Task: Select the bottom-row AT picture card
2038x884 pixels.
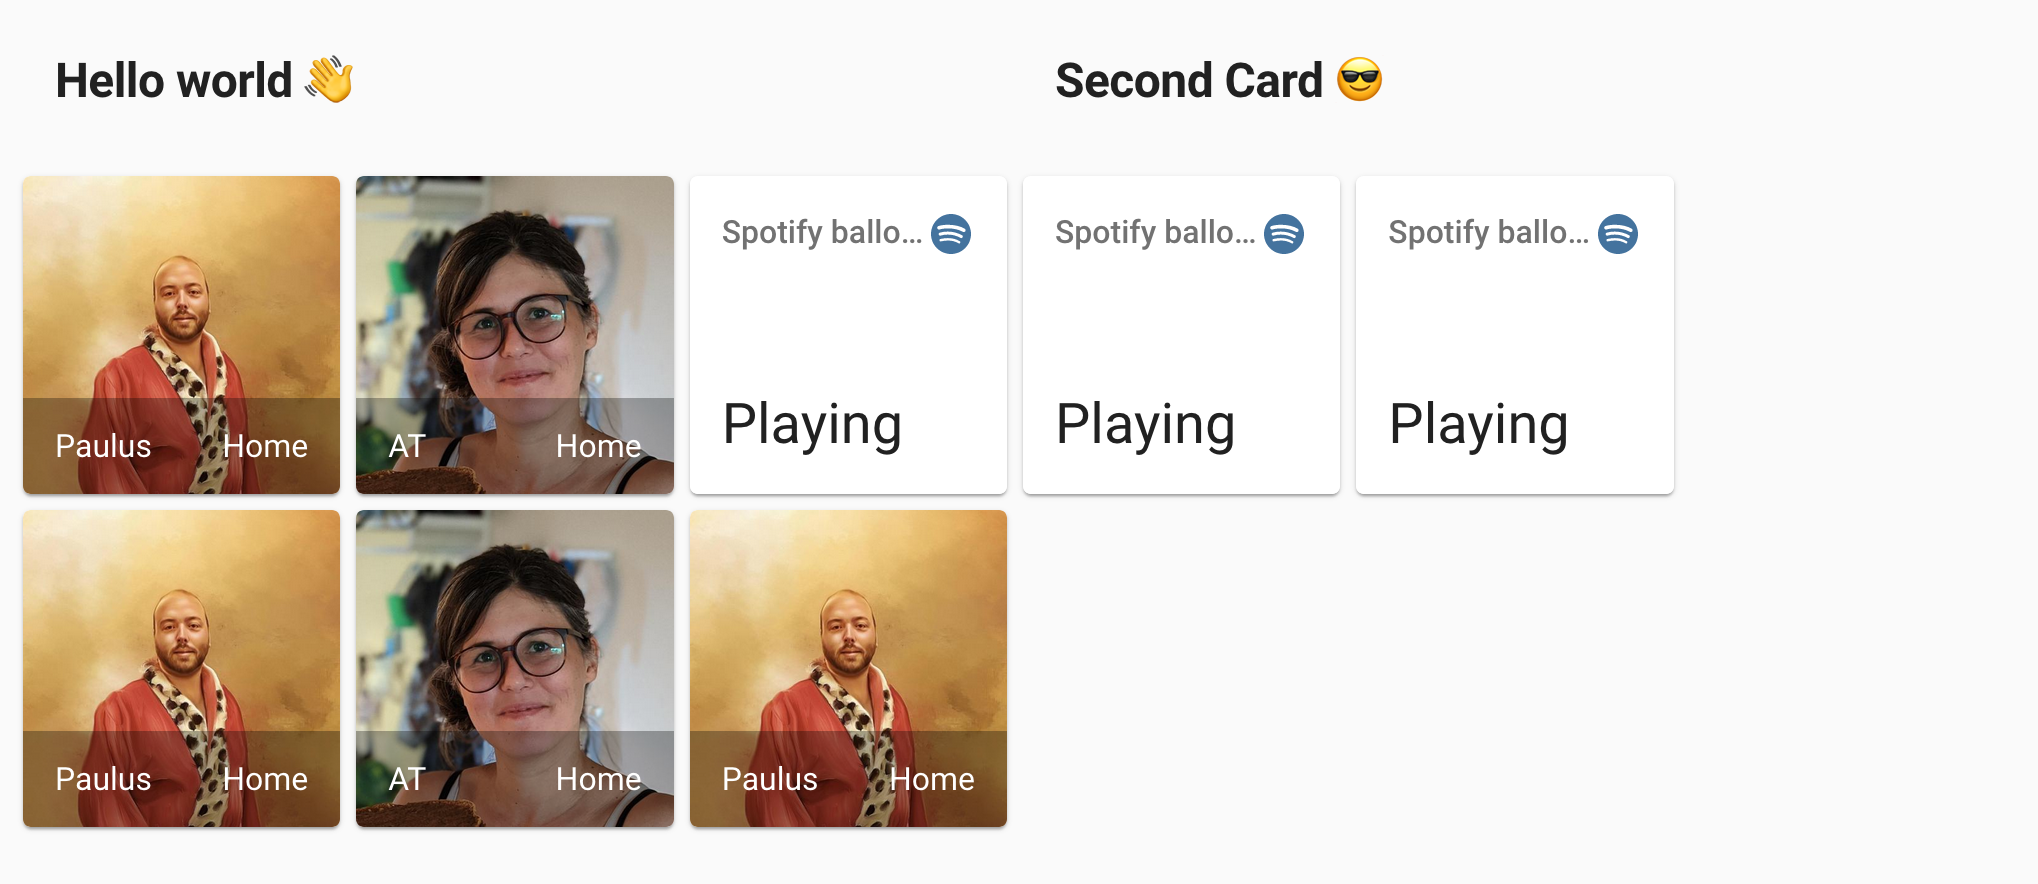Action: pos(515,668)
